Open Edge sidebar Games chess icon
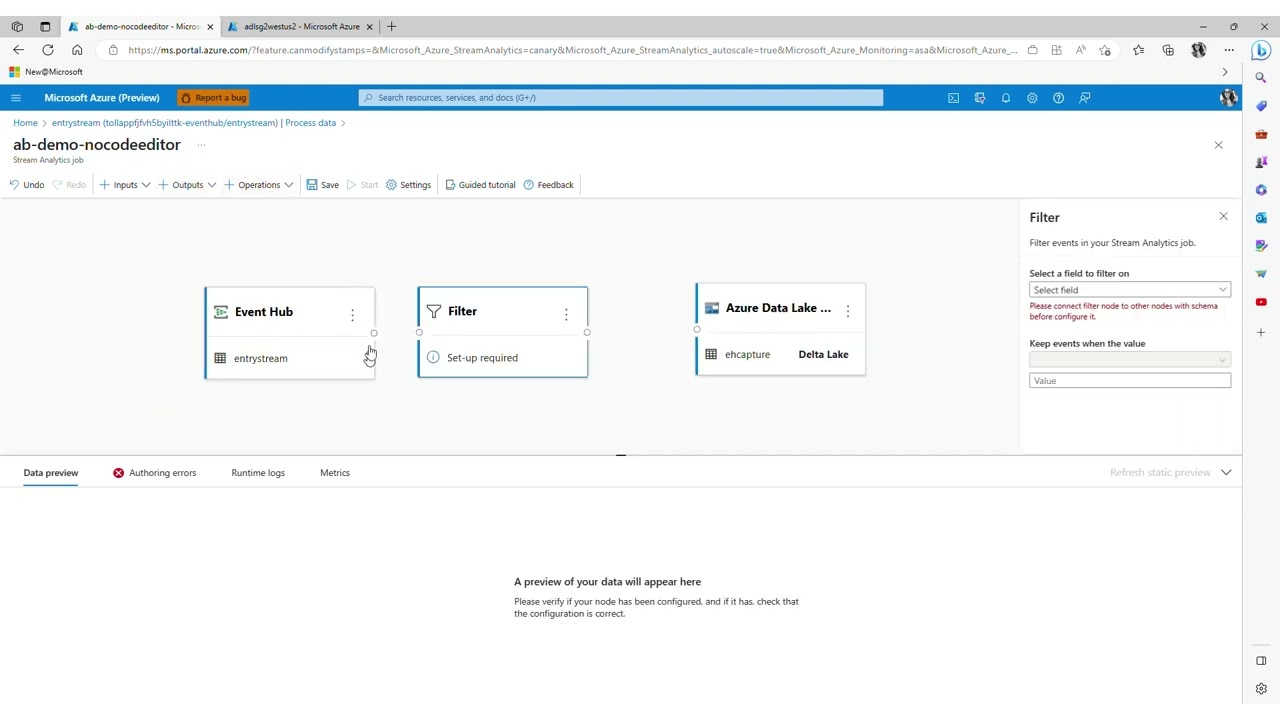 (1261, 162)
